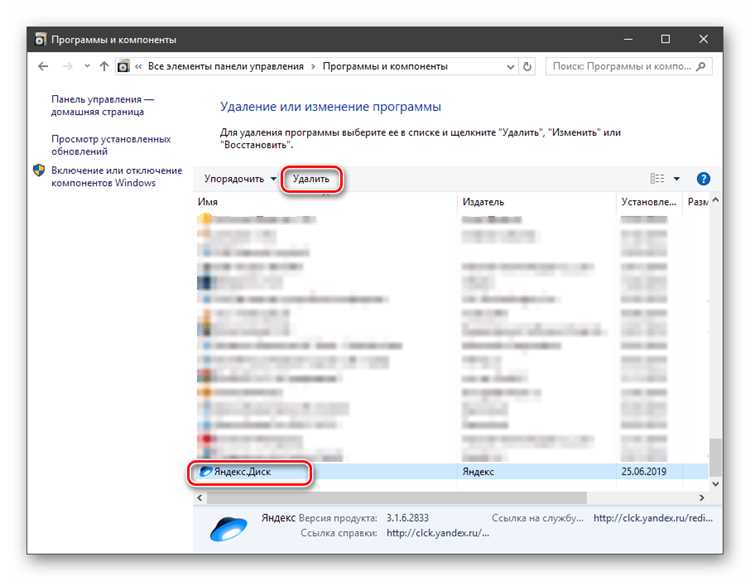Click the change view icon

[657, 178]
